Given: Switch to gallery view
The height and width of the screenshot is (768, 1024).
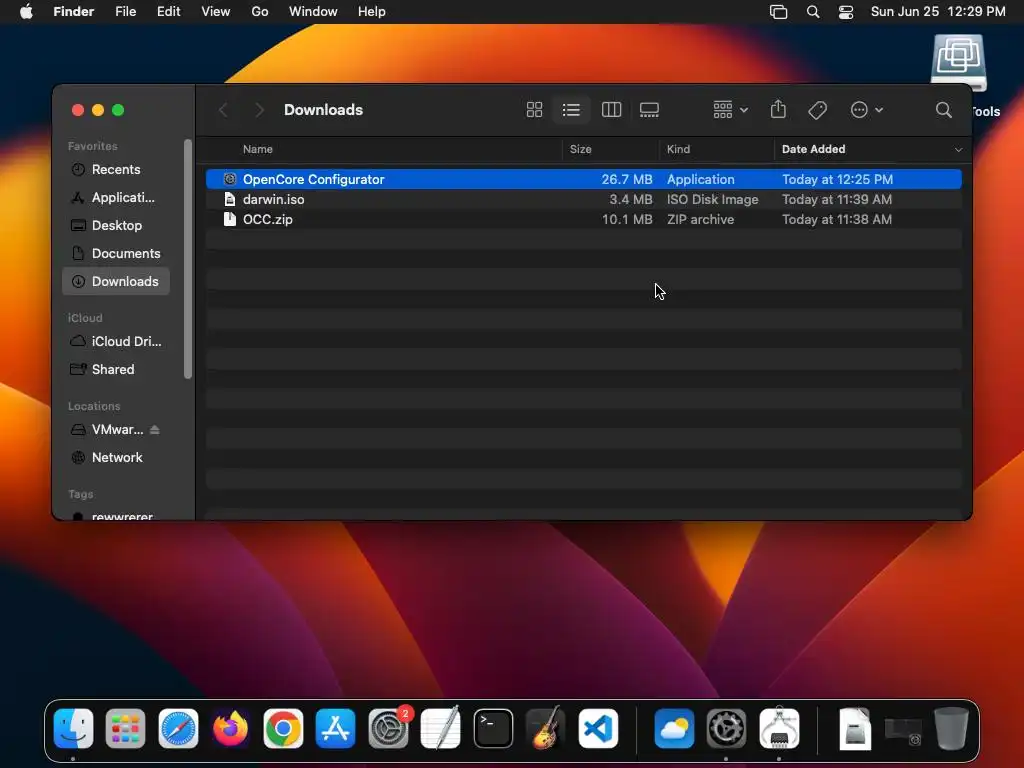Looking at the screenshot, I should (649, 110).
